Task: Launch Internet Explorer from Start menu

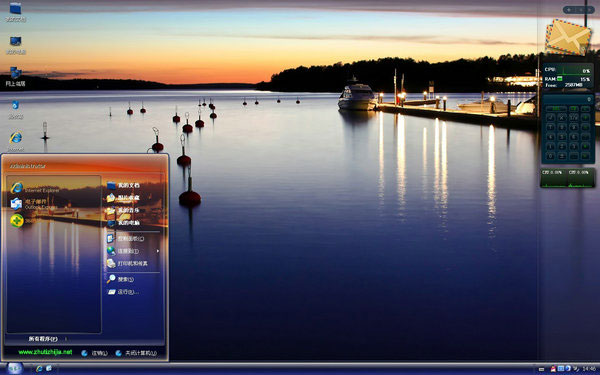Action: point(35,188)
